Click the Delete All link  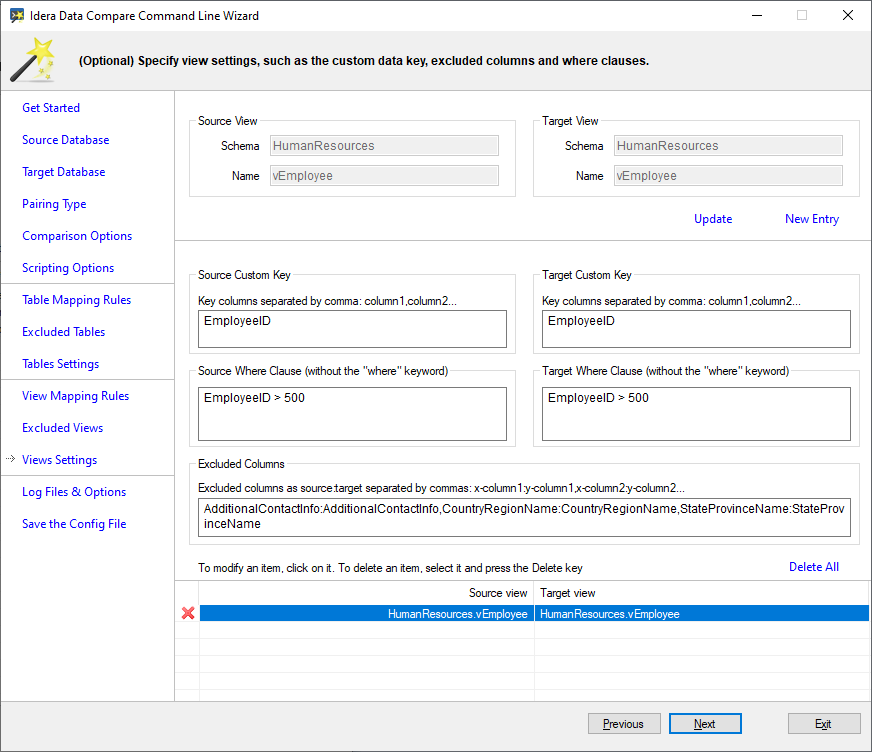click(x=813, y=567)
